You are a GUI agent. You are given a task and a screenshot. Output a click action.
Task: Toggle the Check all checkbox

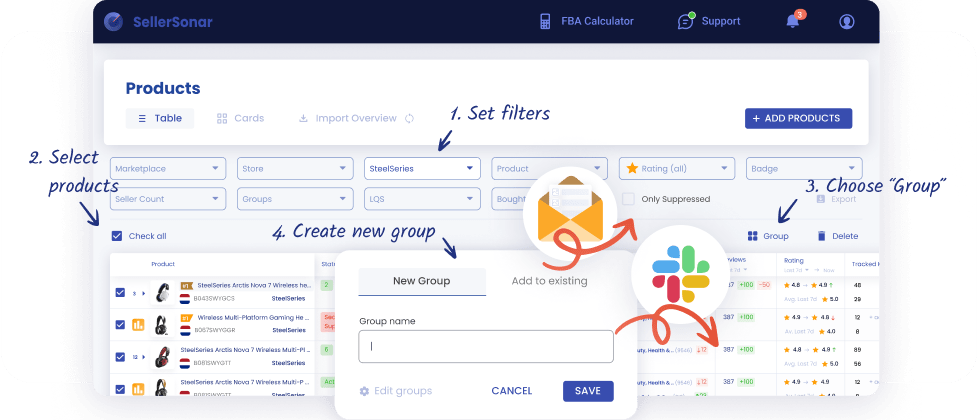[x=117, y=236]
